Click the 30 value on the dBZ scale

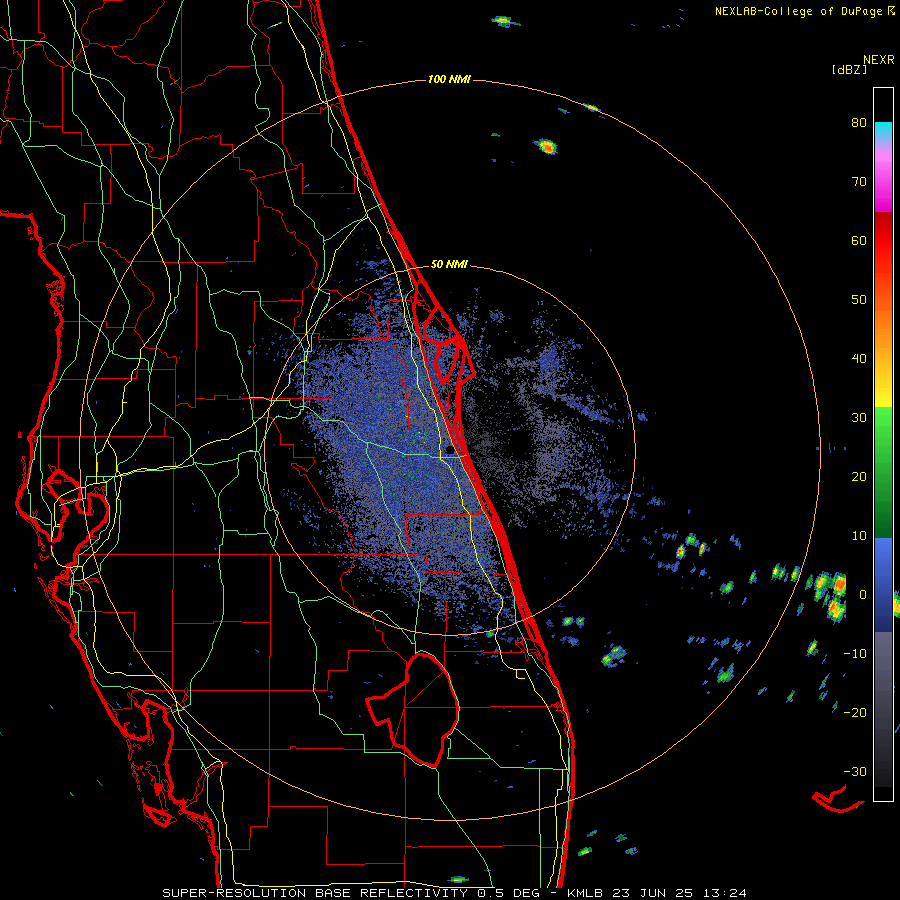[x=859, y=417]
